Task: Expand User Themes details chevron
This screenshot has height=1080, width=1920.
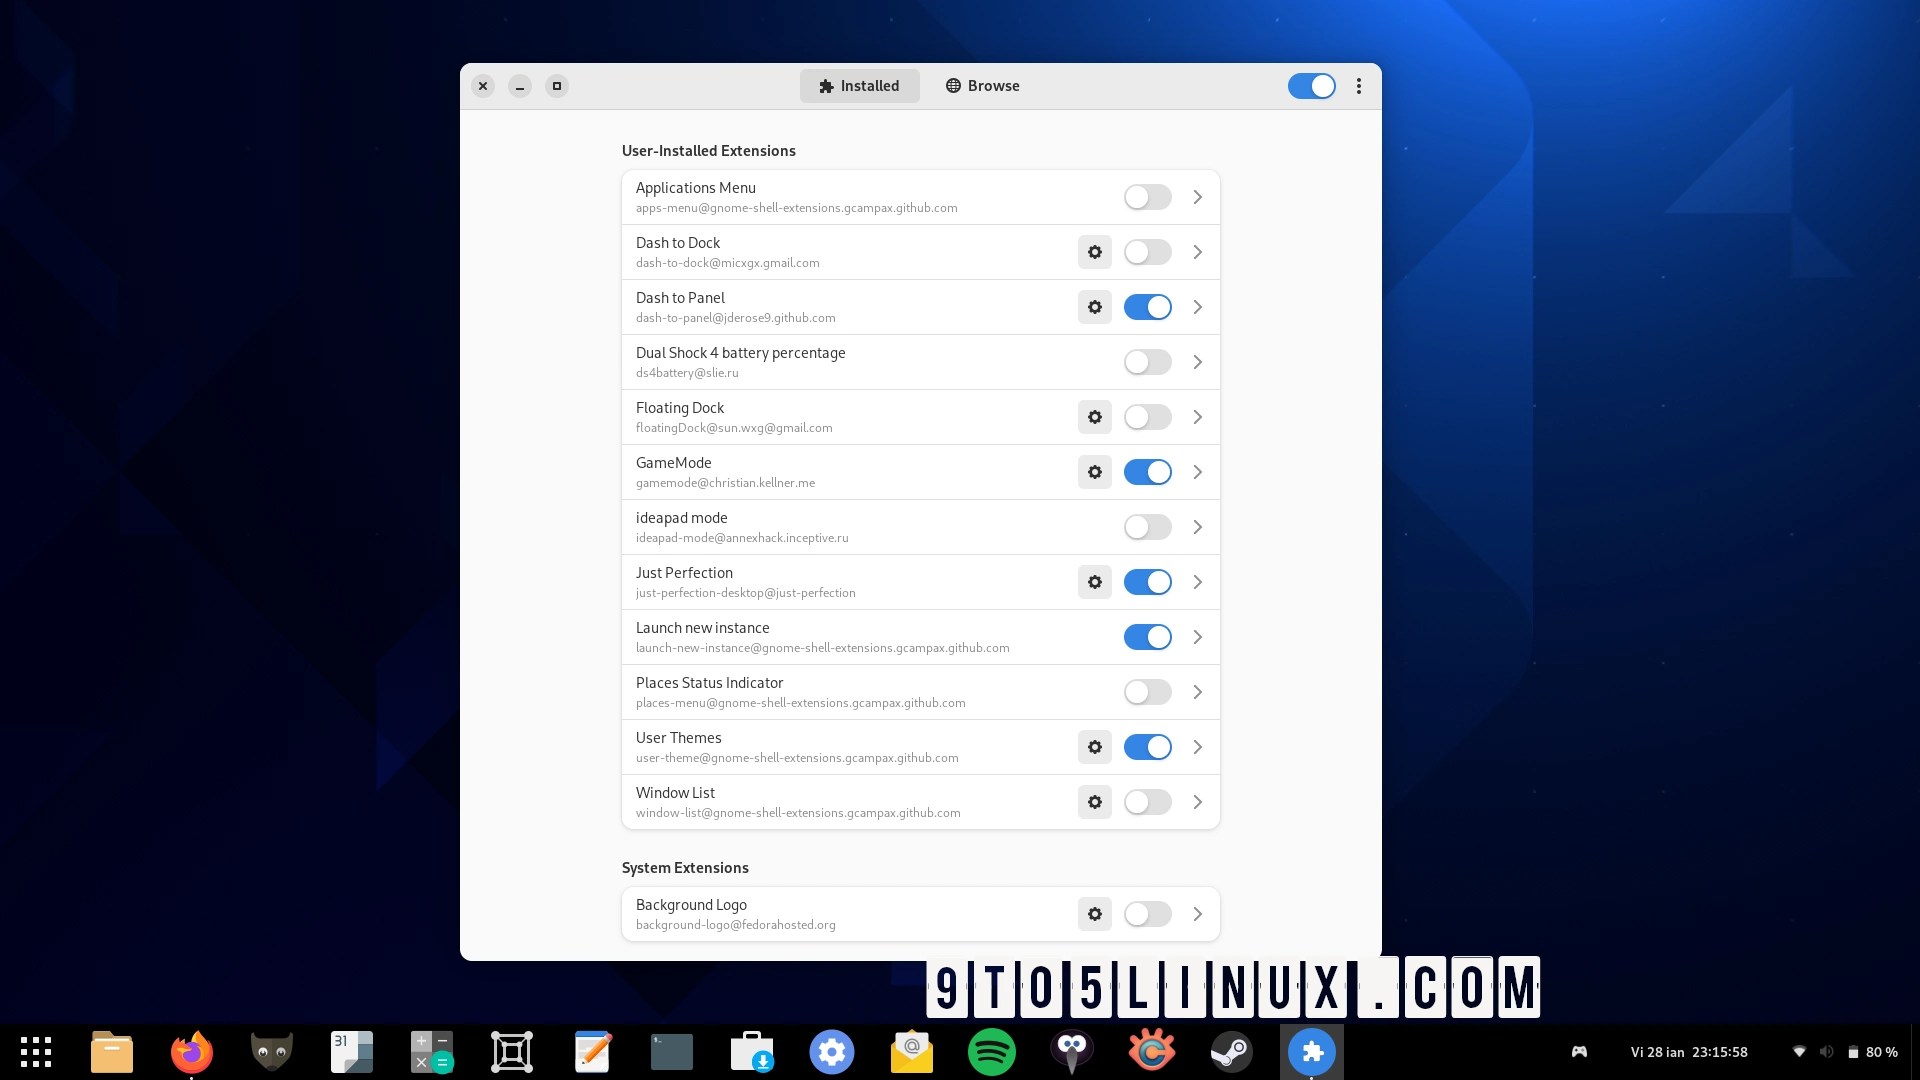Action: (x=1197, y=747)
